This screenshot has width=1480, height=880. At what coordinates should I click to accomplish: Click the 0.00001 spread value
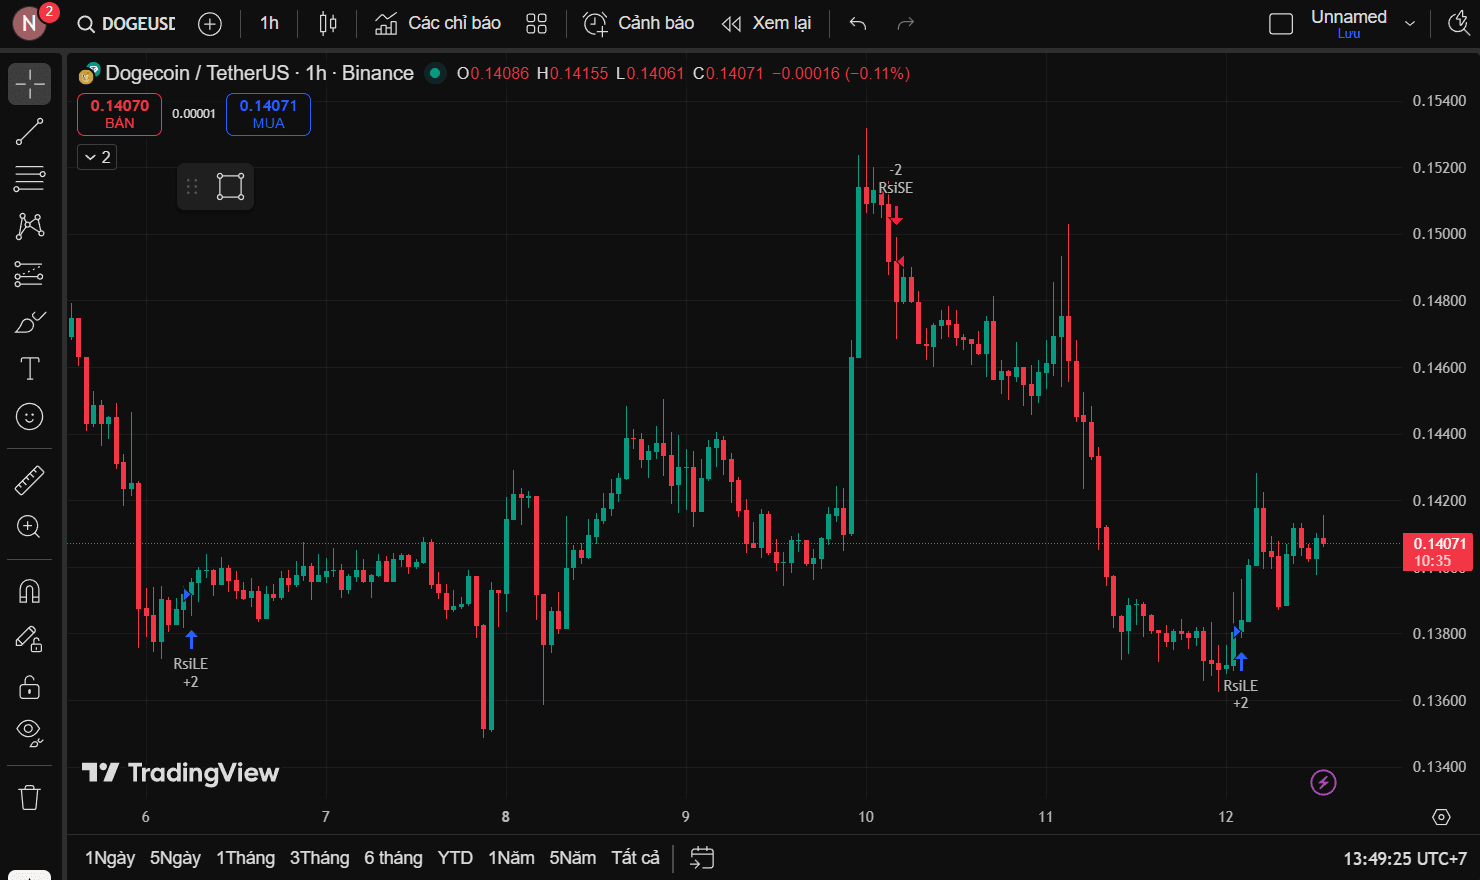(194, 114)
